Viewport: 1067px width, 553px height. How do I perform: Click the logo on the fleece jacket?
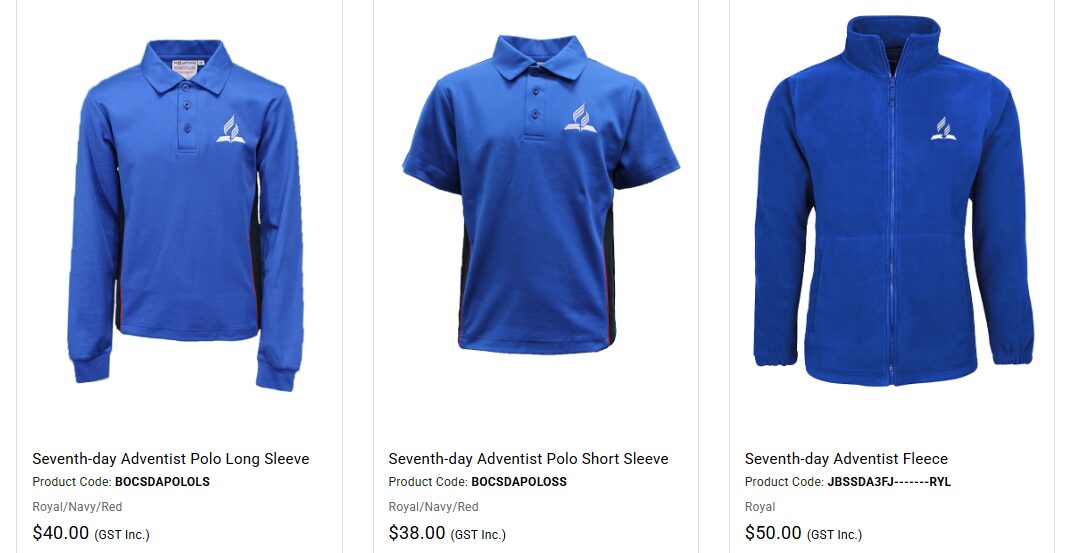[943, 129]
